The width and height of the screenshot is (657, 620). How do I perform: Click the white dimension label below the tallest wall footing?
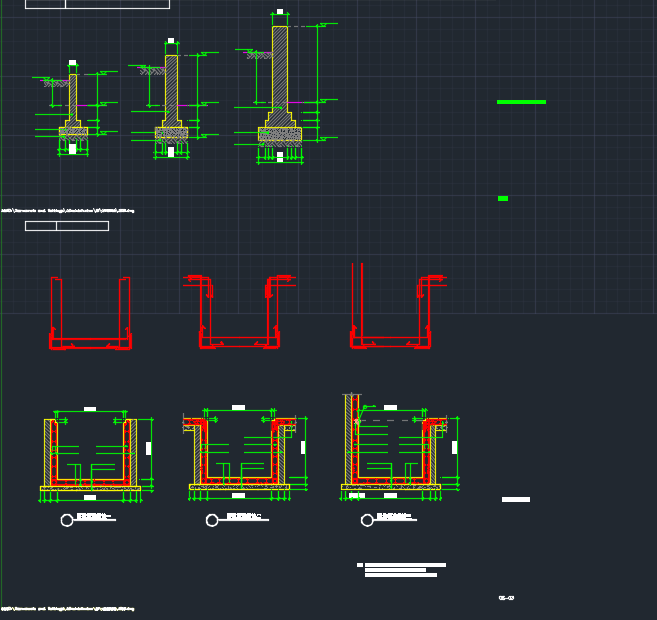coord(280,157)
